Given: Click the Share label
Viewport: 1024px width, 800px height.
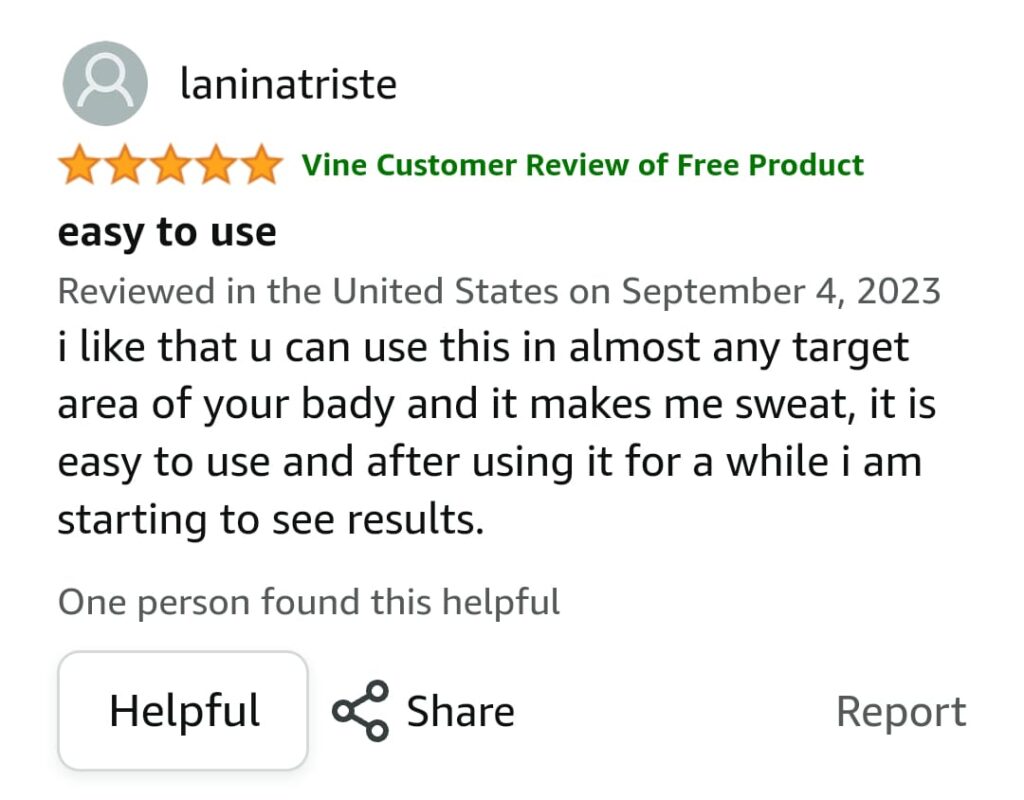Looking at the screenshot, I should tap(460, 712).
